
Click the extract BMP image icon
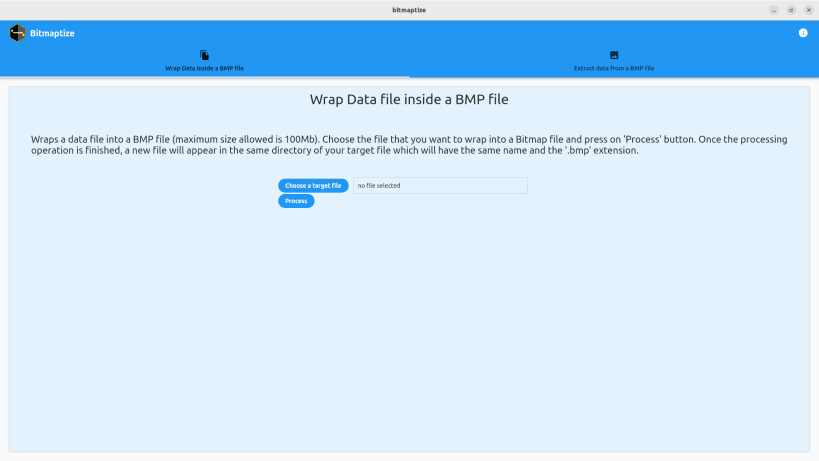click(614, 55)
